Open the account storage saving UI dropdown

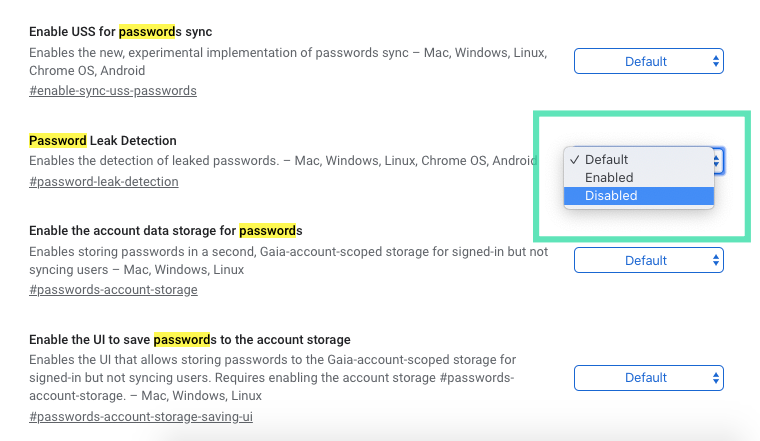648,378
